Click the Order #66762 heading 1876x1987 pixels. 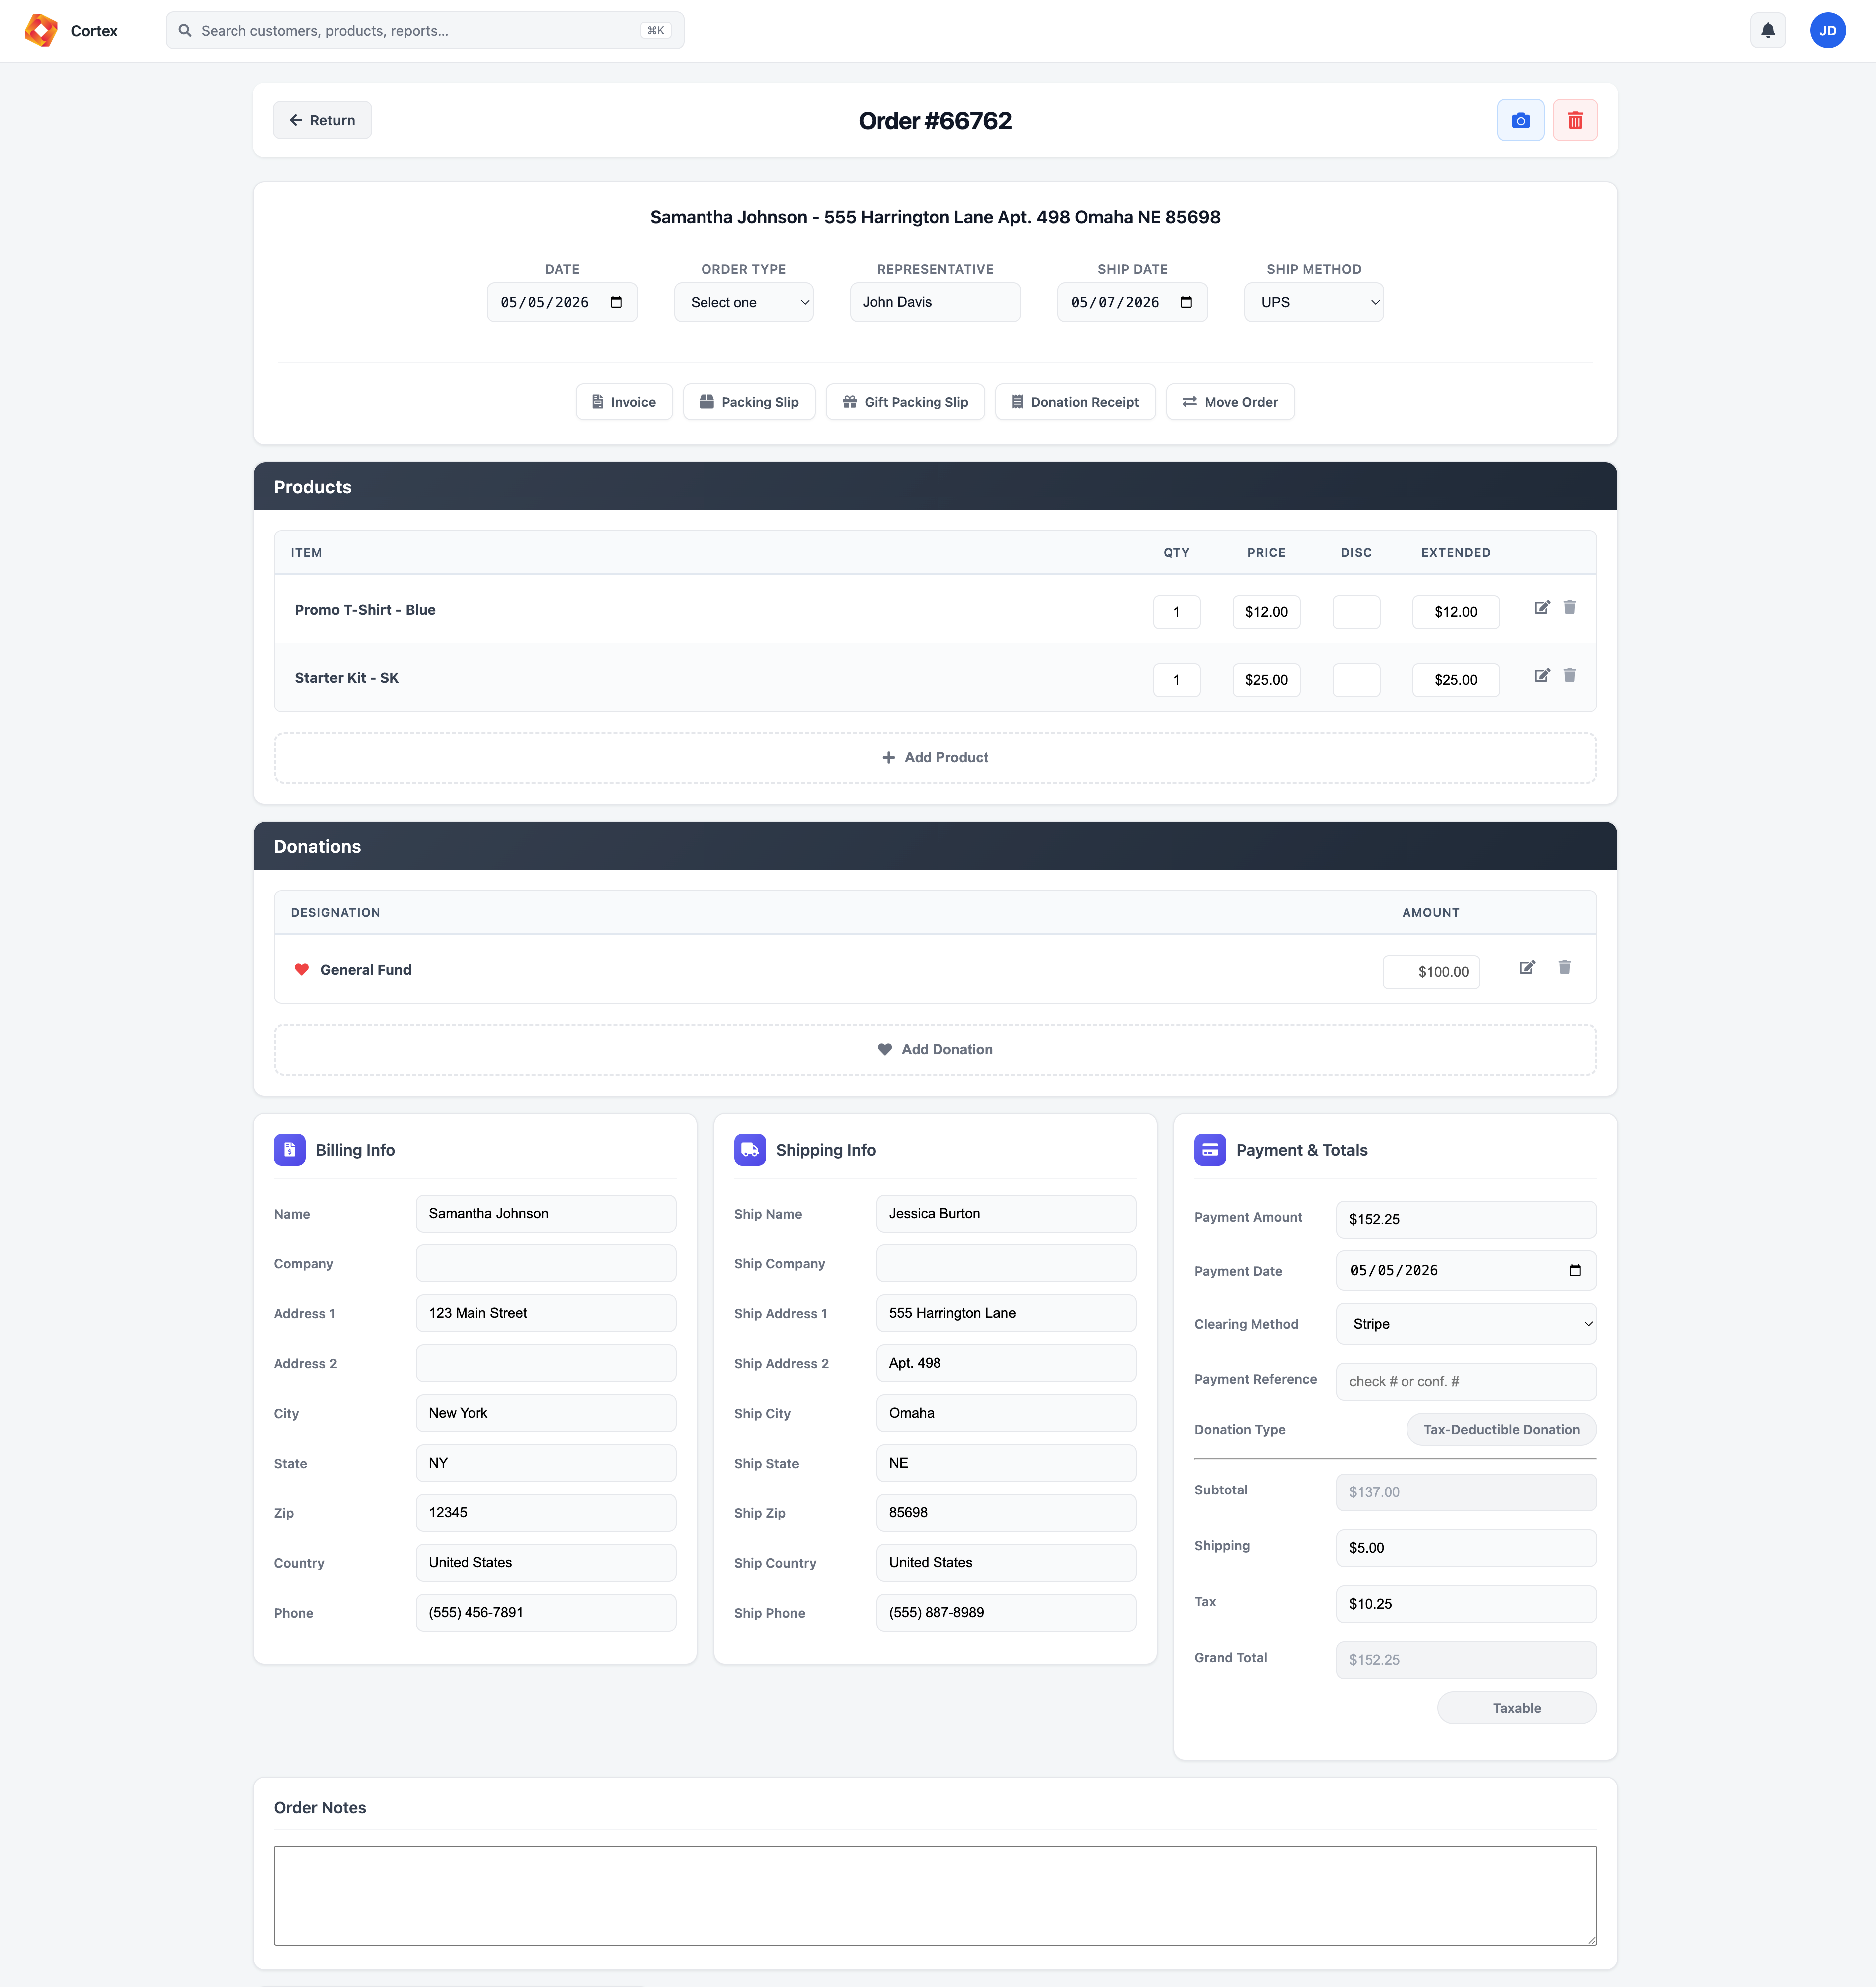click(935, 121)
